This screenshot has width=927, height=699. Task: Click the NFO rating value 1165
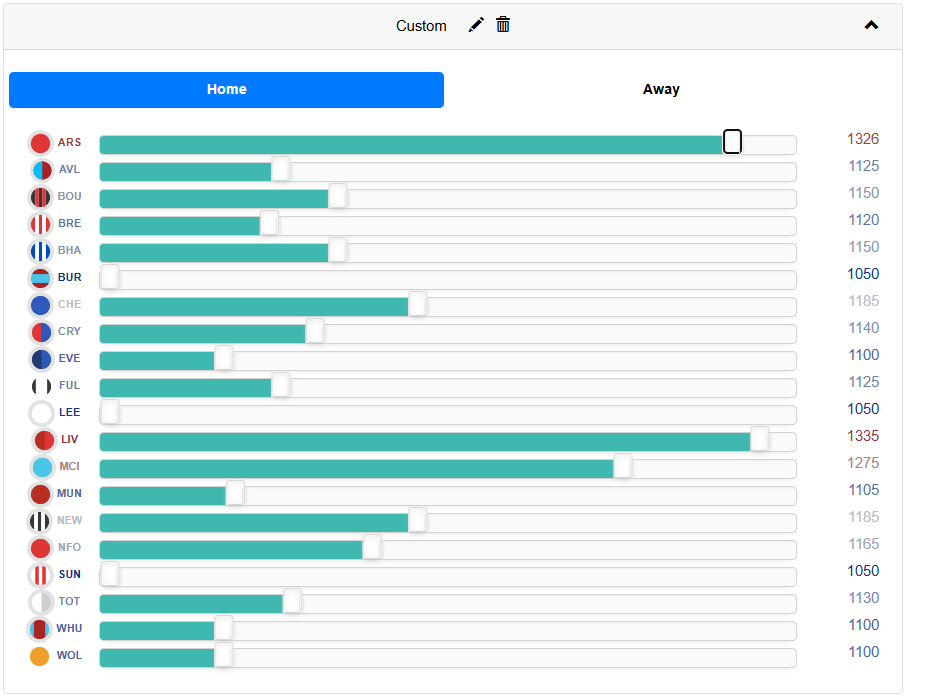point(864,544)
